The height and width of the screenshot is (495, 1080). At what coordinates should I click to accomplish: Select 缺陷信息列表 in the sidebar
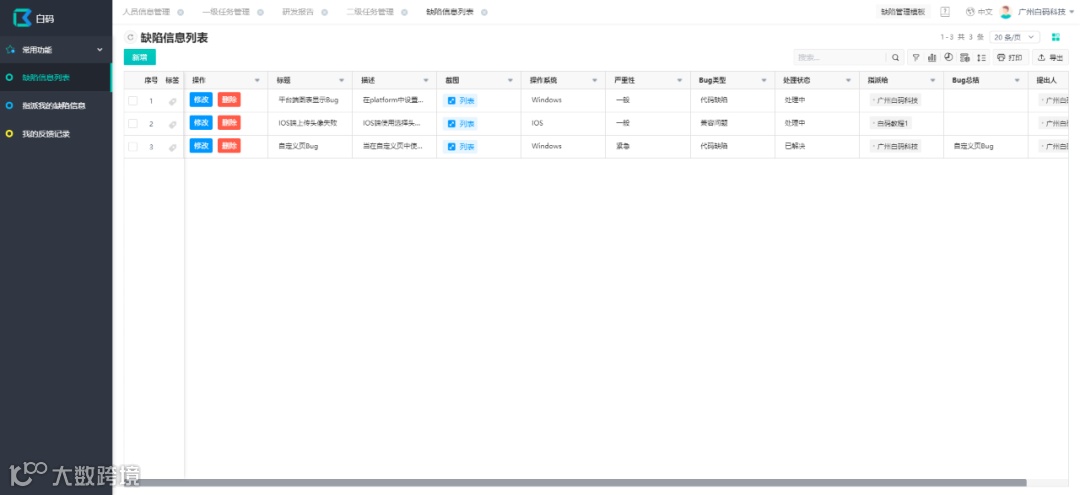click(56, 77)
